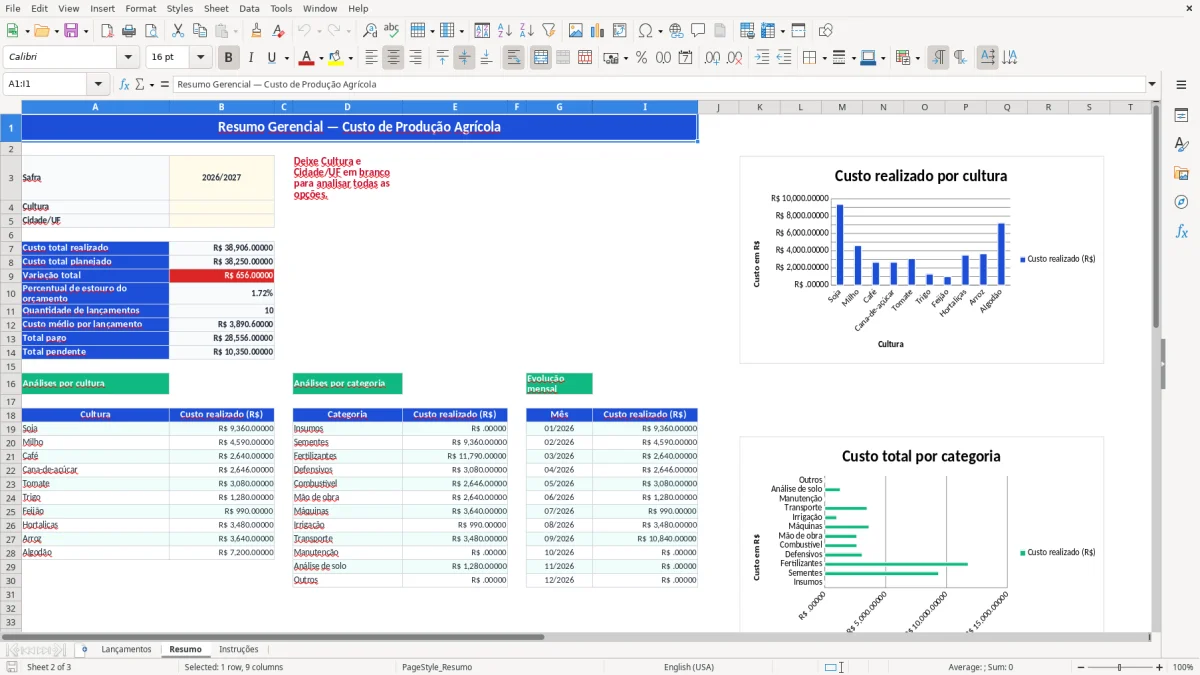Open the Data menu
The image size is (1200, 675).
coord(249,8)
